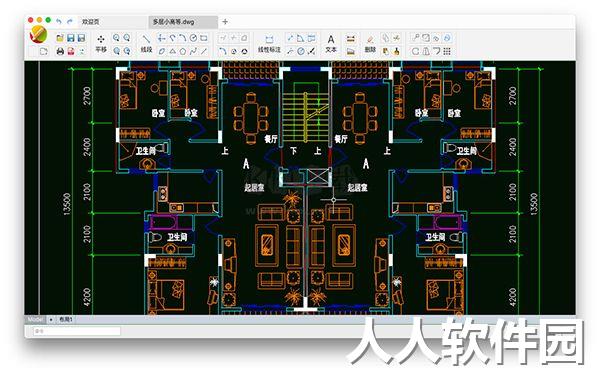Select the 线段 line drawing tool
Viewport: 600px width, 375px height.
point(146,44)
